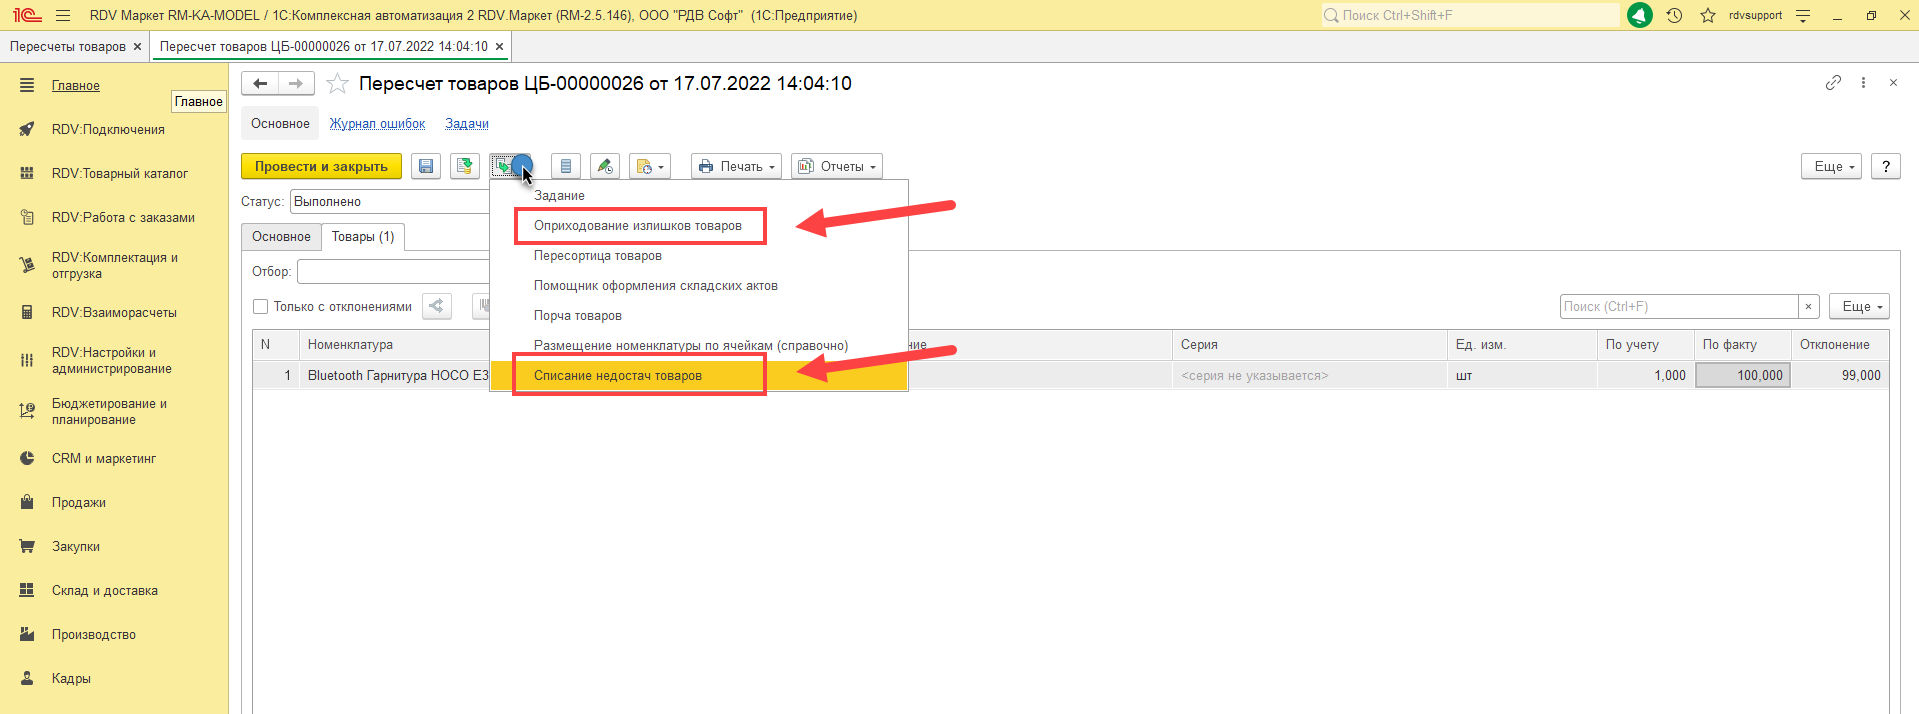Open the Еще menu above goods table

click(x=1860, y=306)
